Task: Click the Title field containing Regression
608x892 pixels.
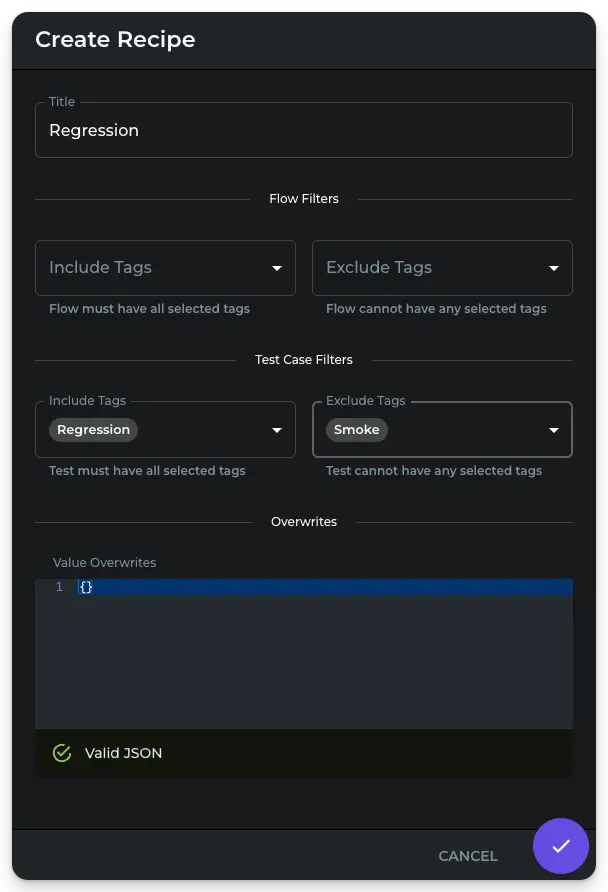Action: point(303,130)
